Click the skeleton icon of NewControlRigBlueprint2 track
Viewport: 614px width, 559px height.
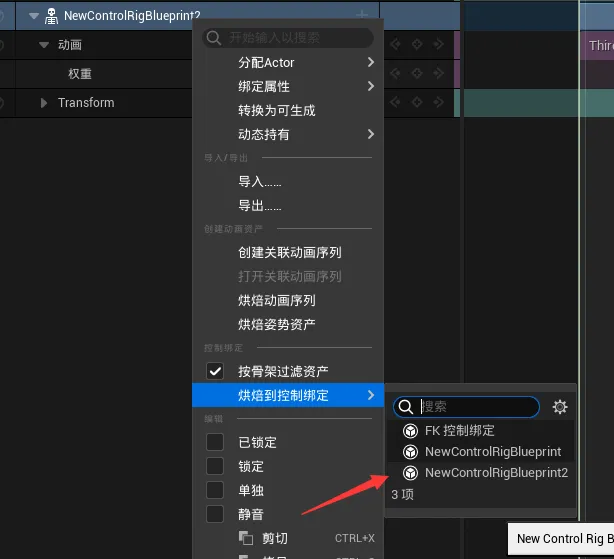click(x=52, y=16)
